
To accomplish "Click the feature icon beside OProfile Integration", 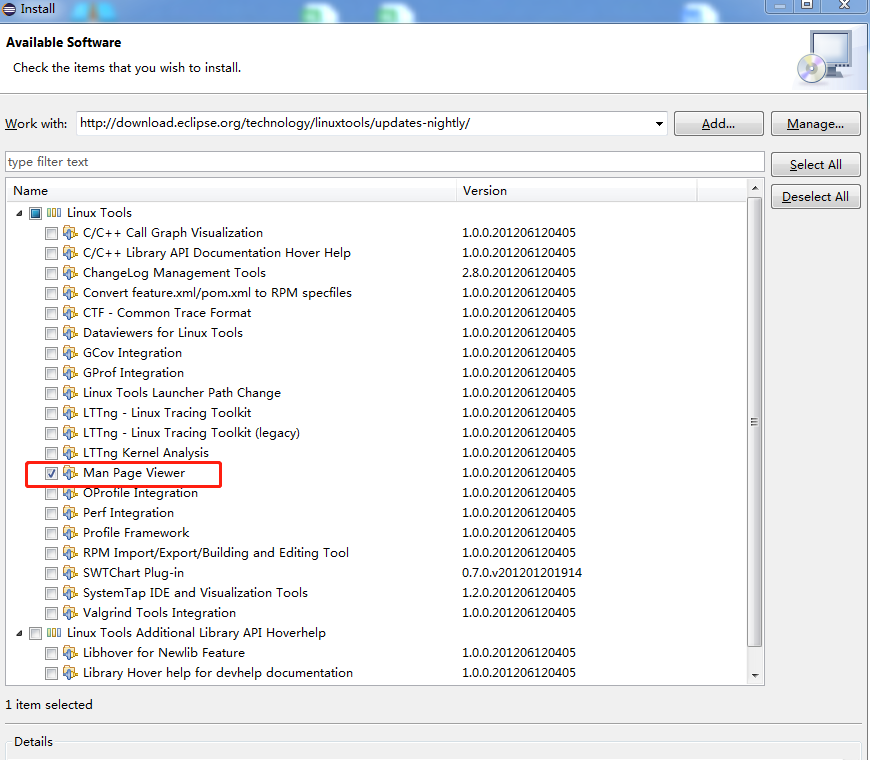I will click(70, 492).
